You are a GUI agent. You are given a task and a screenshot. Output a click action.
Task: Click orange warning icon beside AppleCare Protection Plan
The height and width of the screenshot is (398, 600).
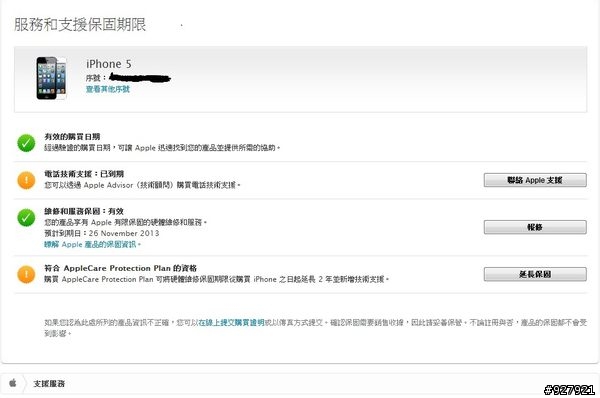pos(26,274)
